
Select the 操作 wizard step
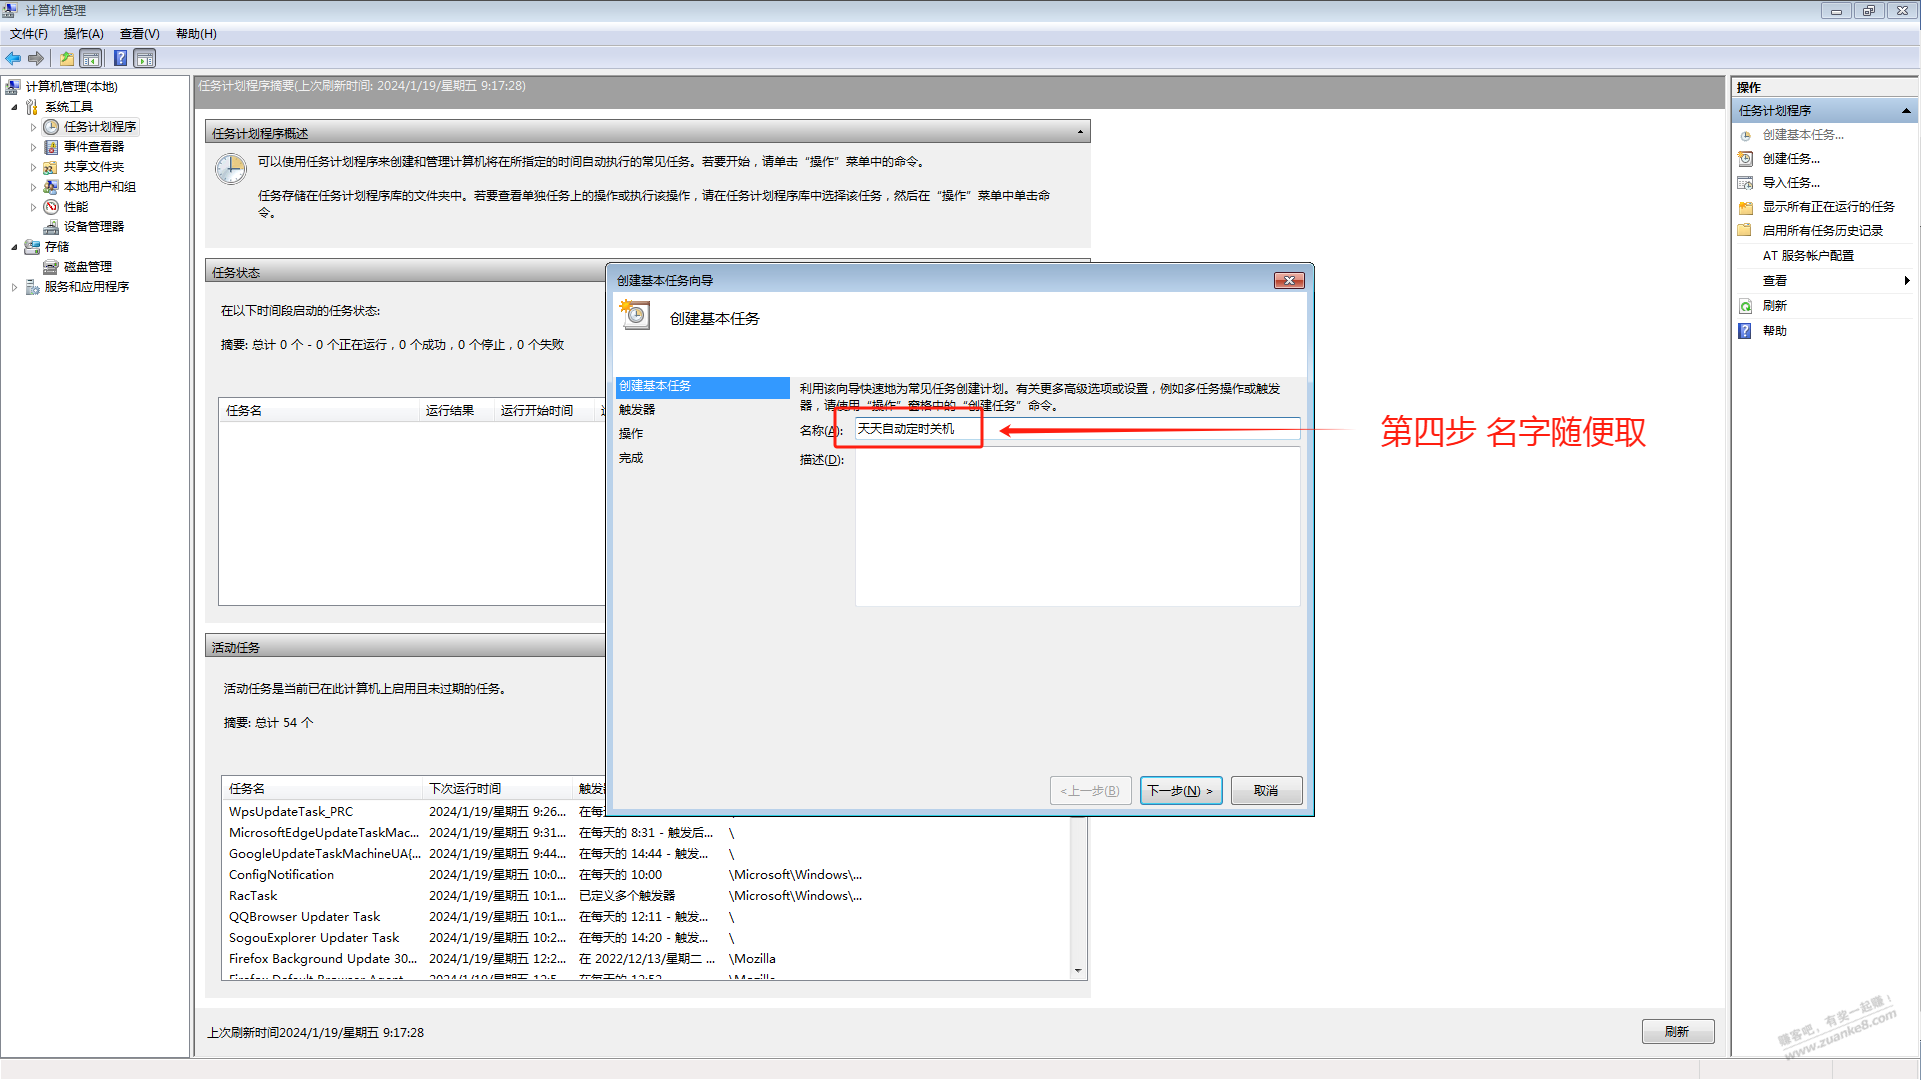631,434
